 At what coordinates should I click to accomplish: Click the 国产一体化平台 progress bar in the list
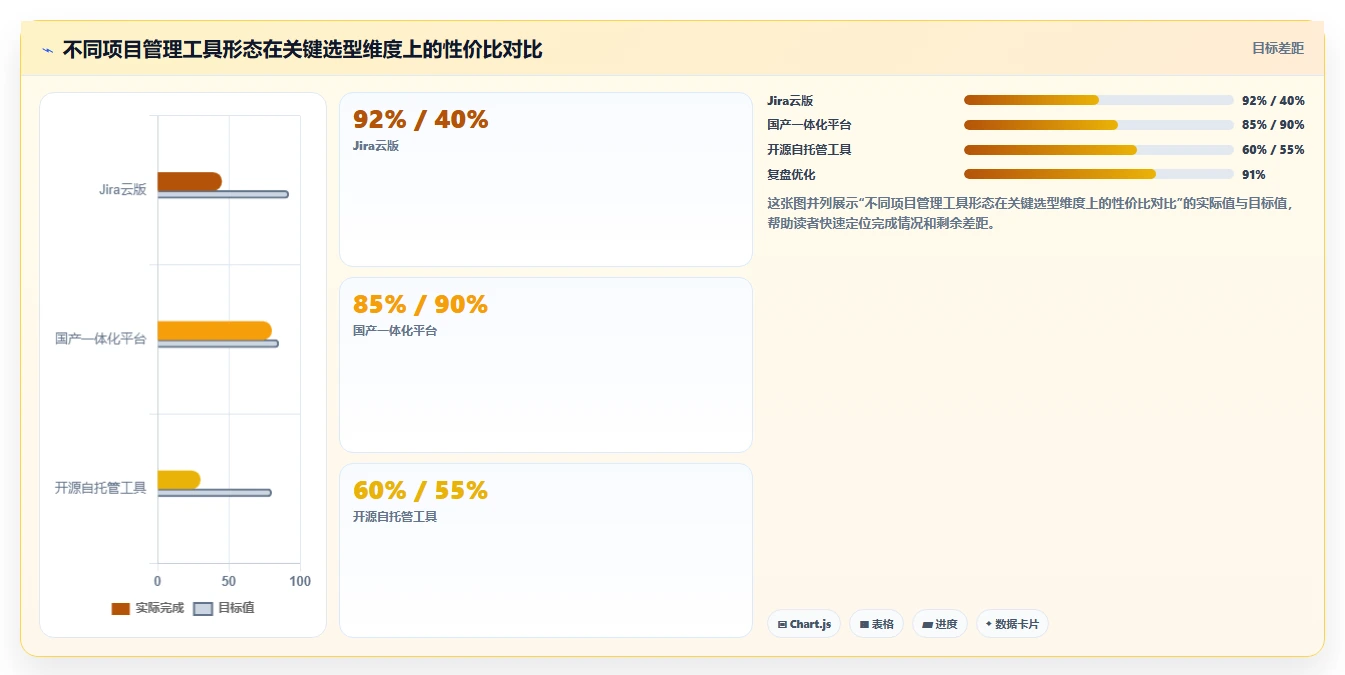(1099, 125)
